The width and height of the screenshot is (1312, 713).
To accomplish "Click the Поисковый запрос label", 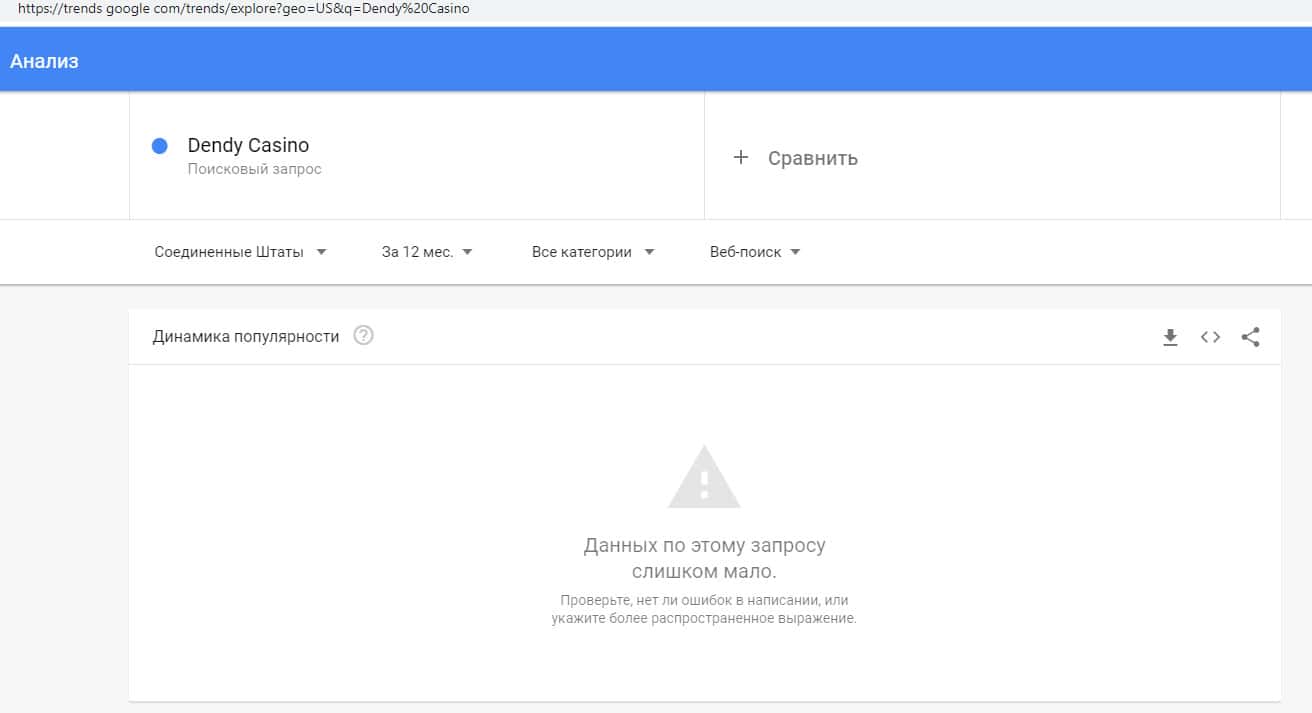I will click(x=255, y=170).
